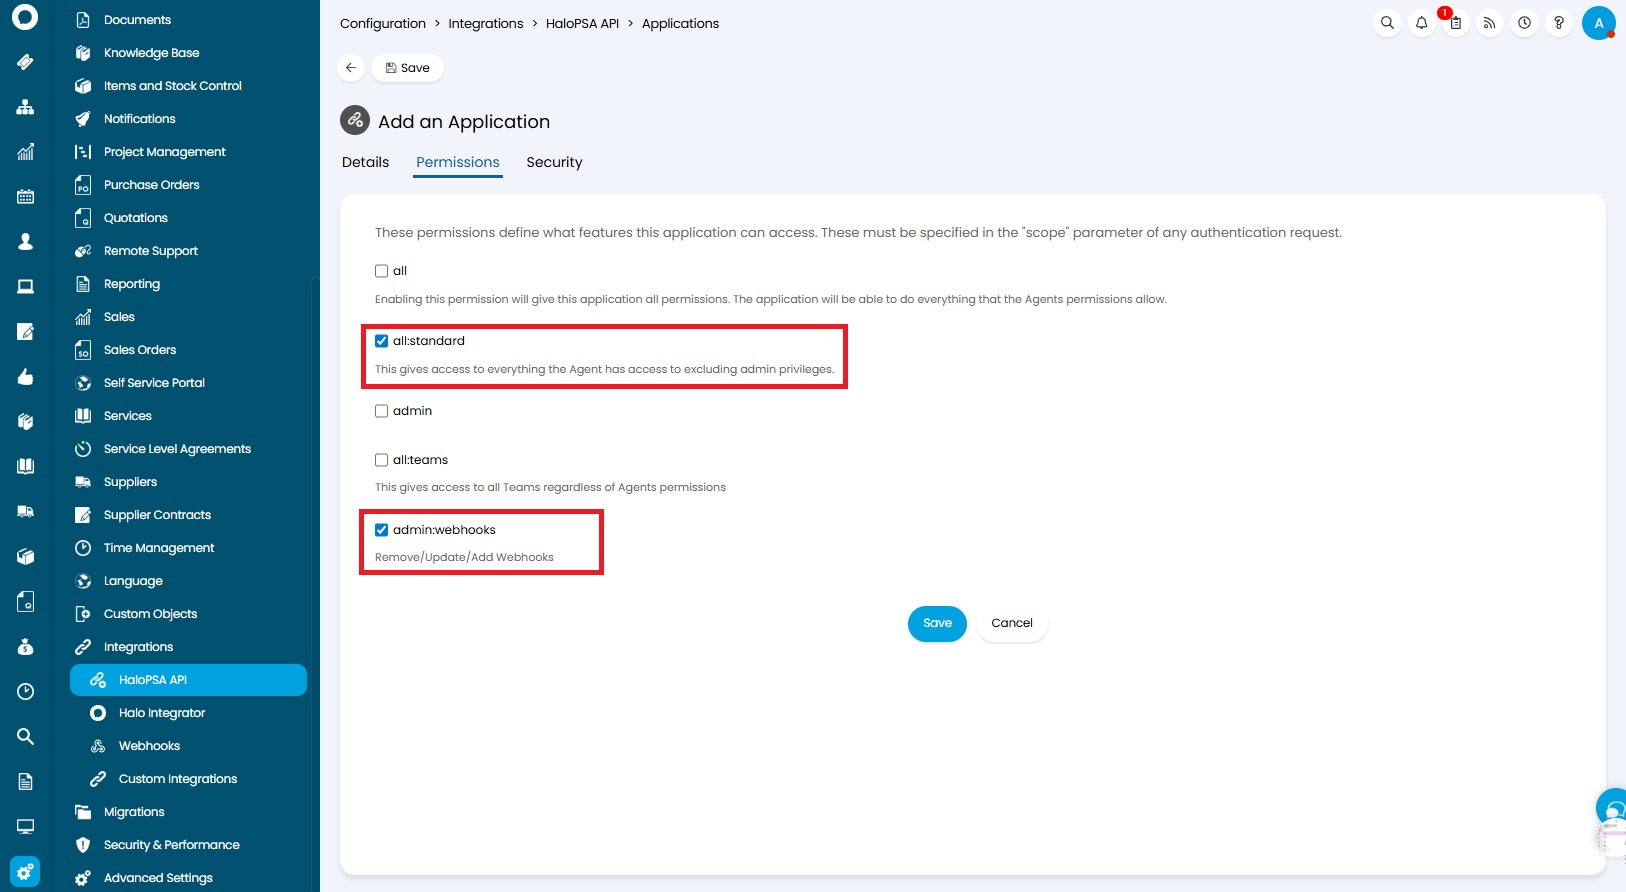Open the money bag icon in left rail
The height and width of the screenshot is (892, 1626).
(x=25, y=647)
